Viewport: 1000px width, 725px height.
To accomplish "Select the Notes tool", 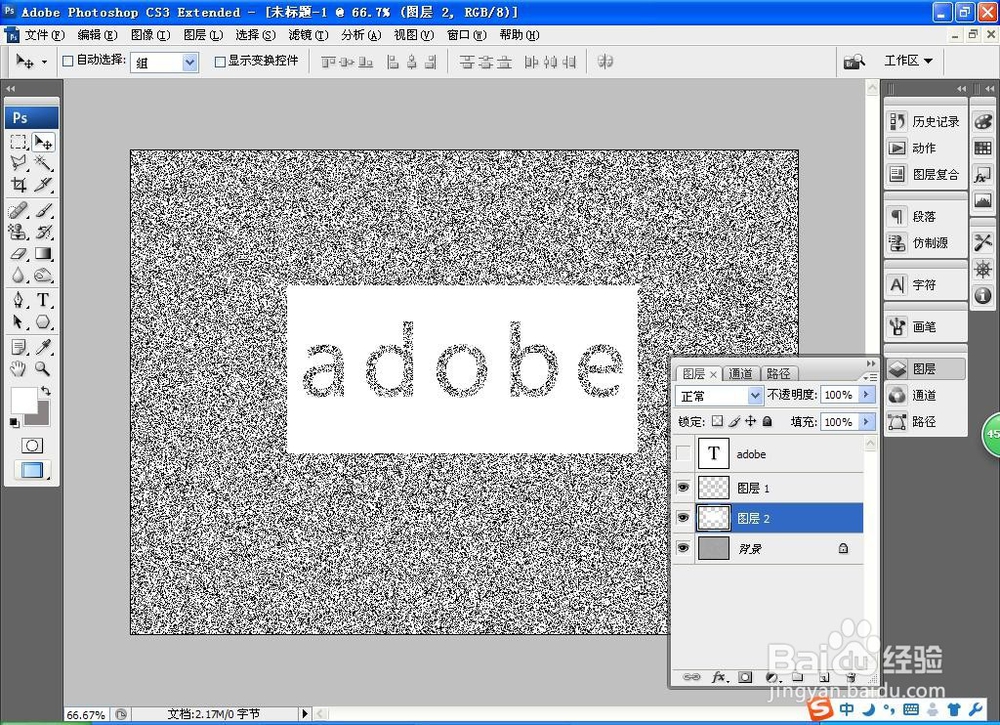I will click(18, 346).
